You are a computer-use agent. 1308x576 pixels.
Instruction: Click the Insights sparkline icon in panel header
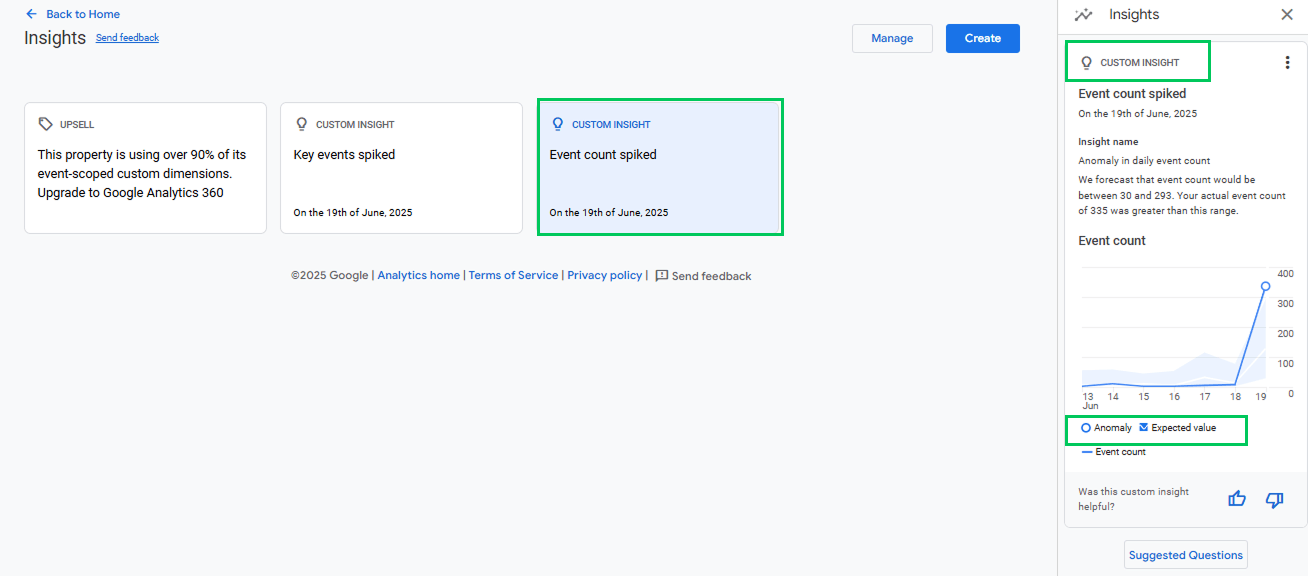(1083, 14)
